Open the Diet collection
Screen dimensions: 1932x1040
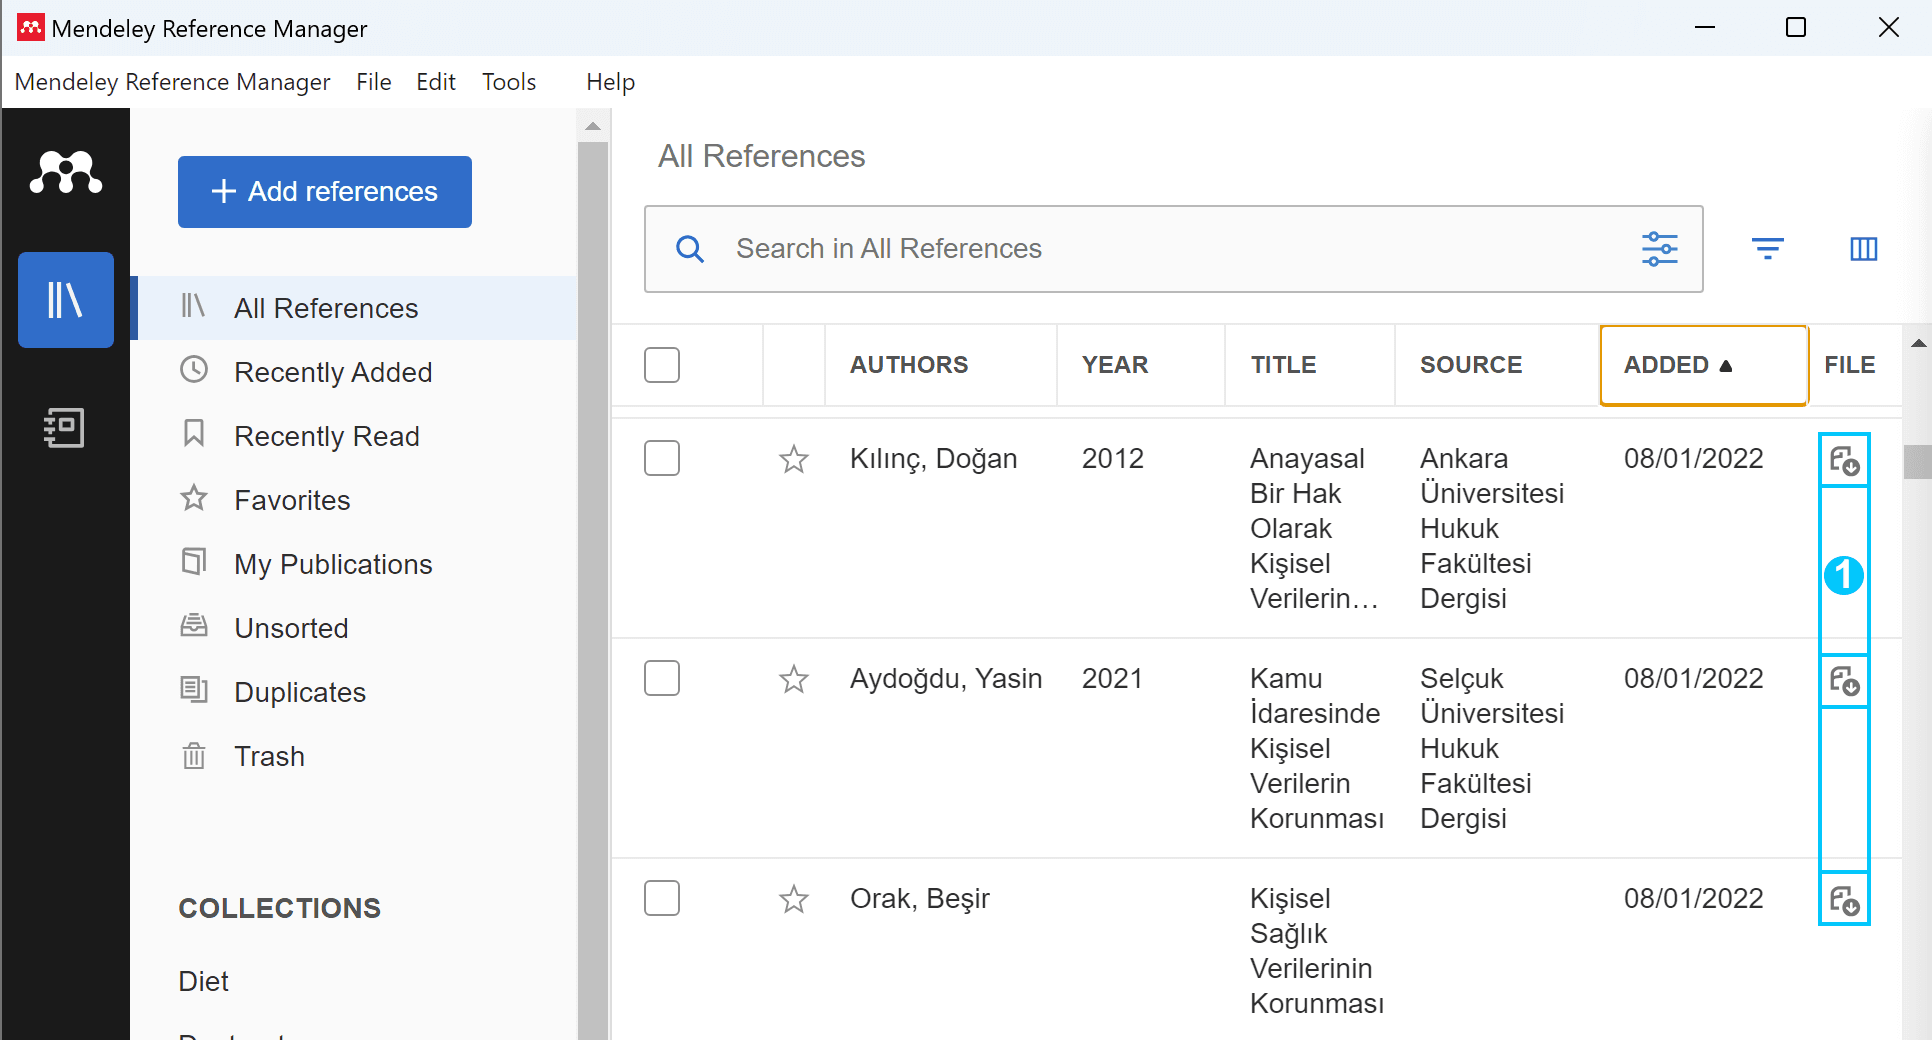[x=204, y=981]
